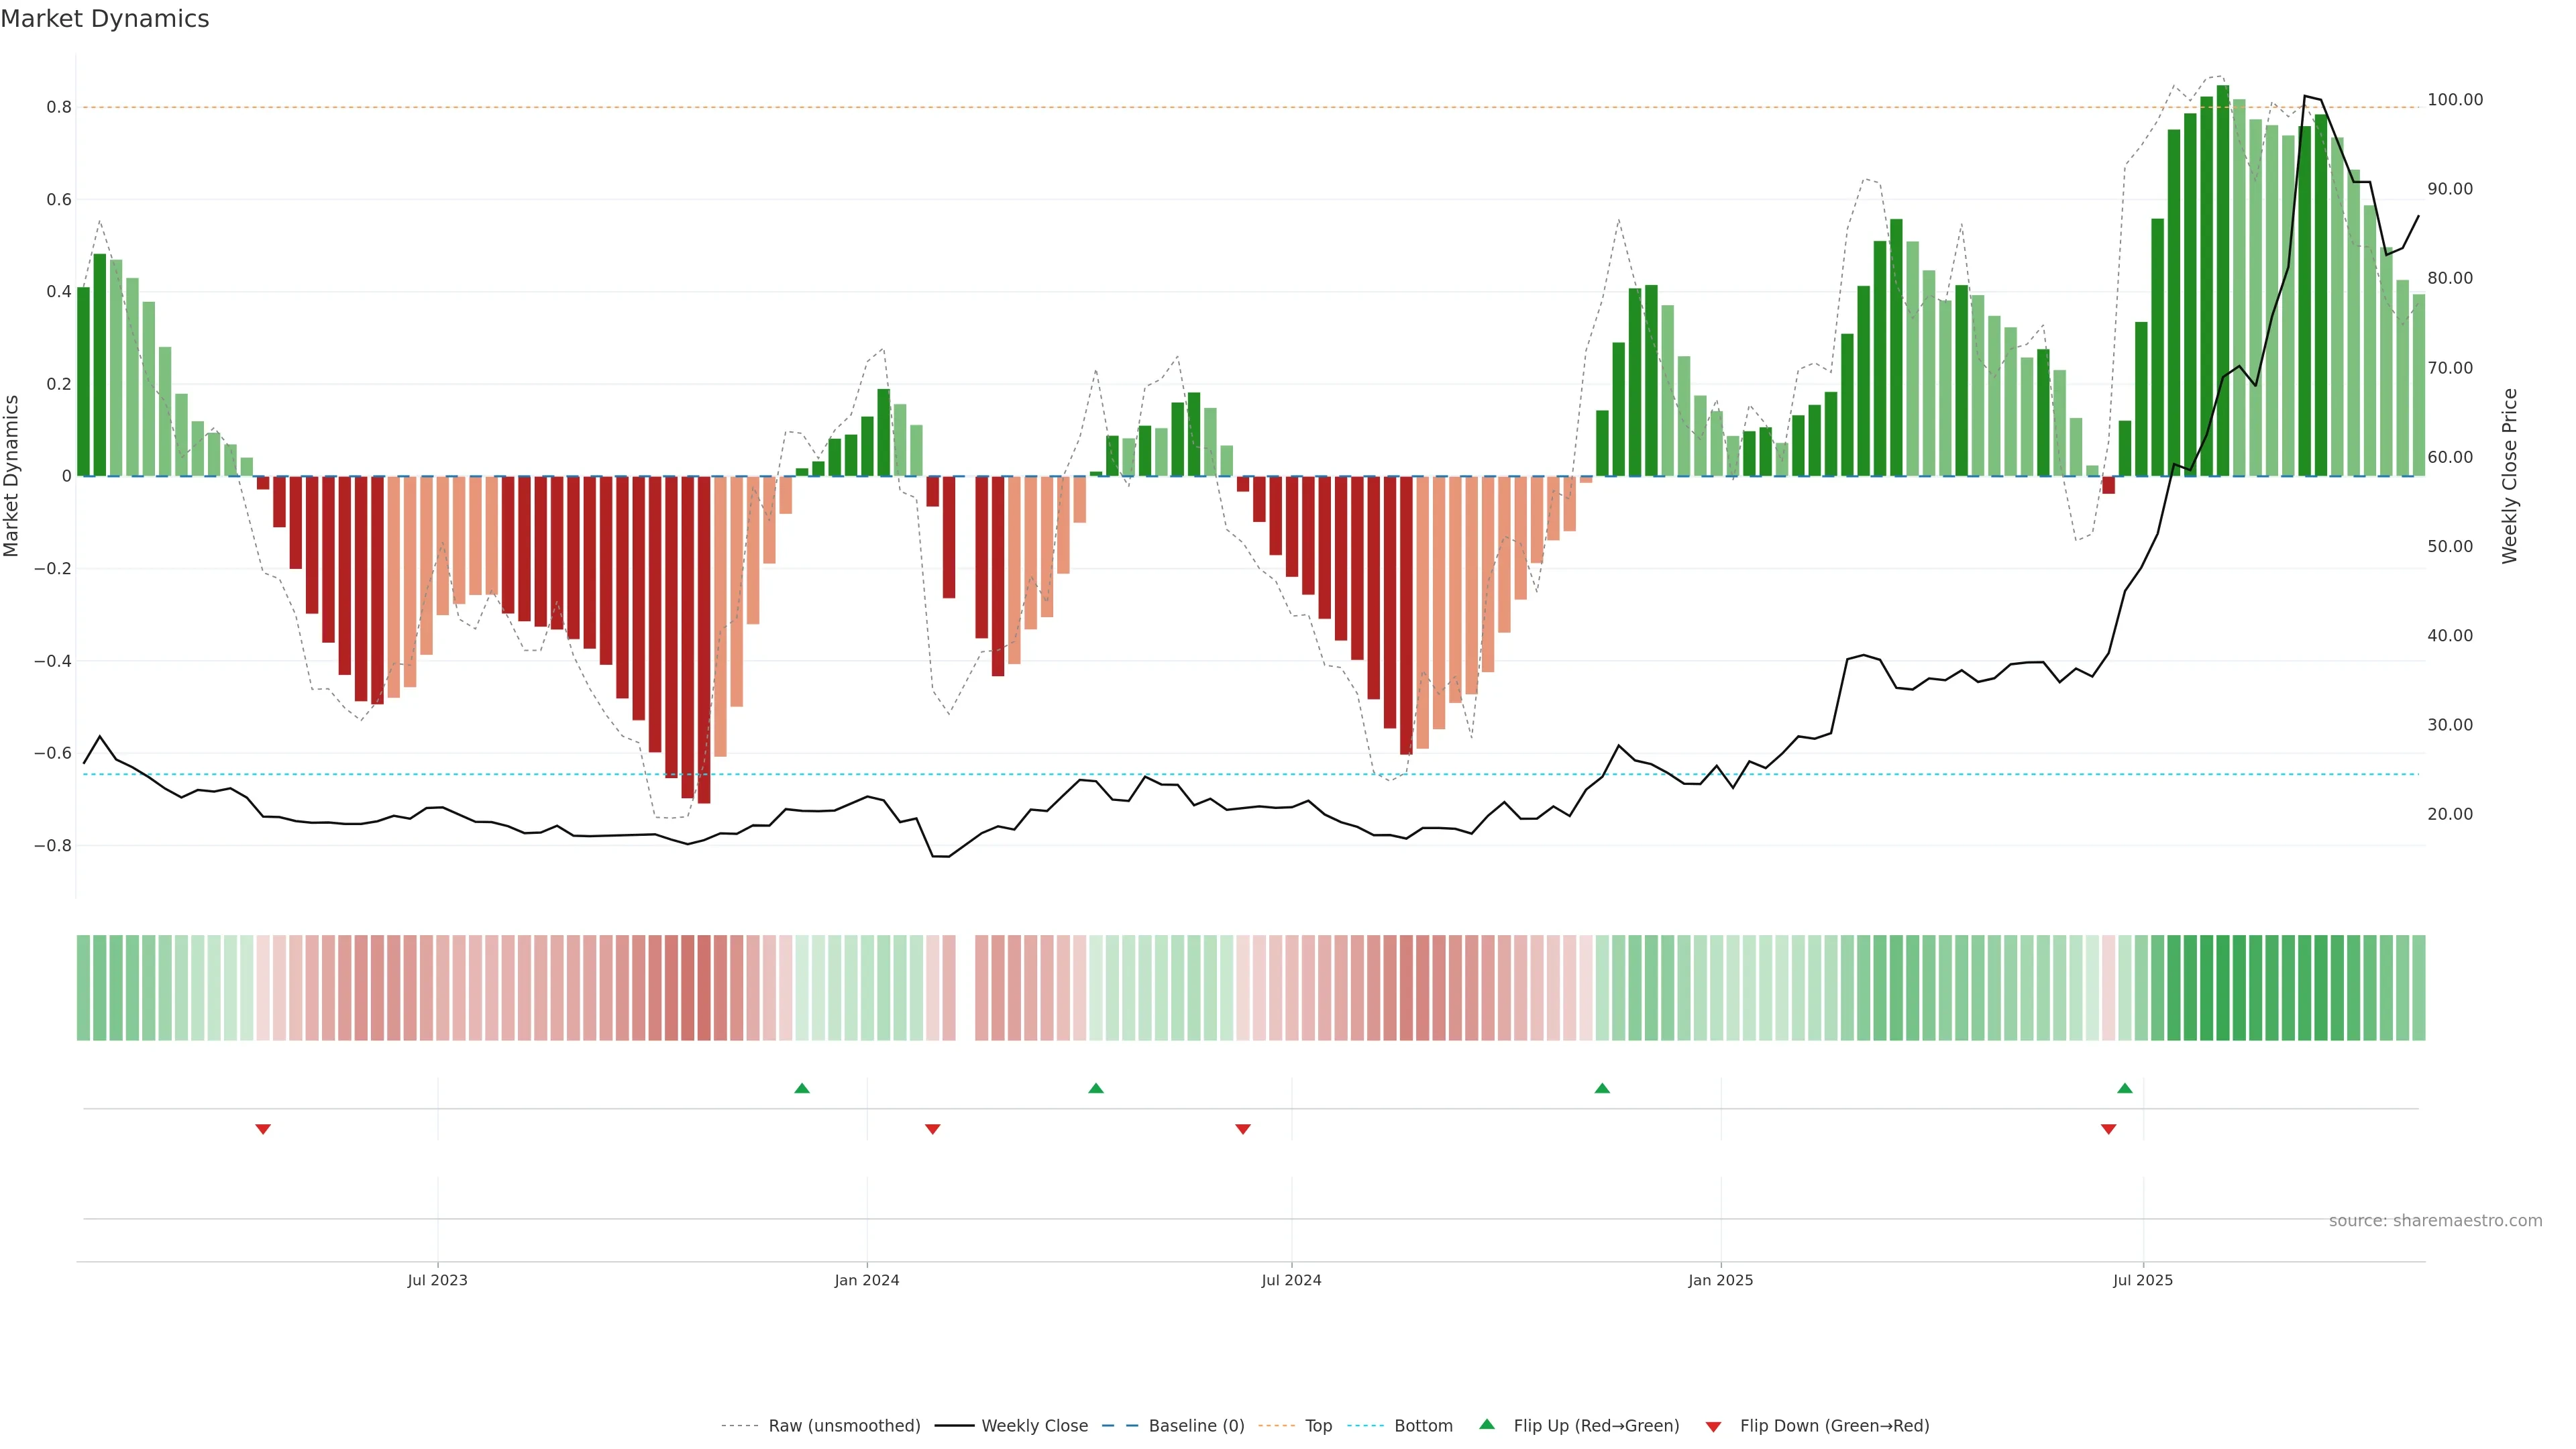
Task: Click the Jul 2025 axis label
Action: (x=2143, y=1280)
